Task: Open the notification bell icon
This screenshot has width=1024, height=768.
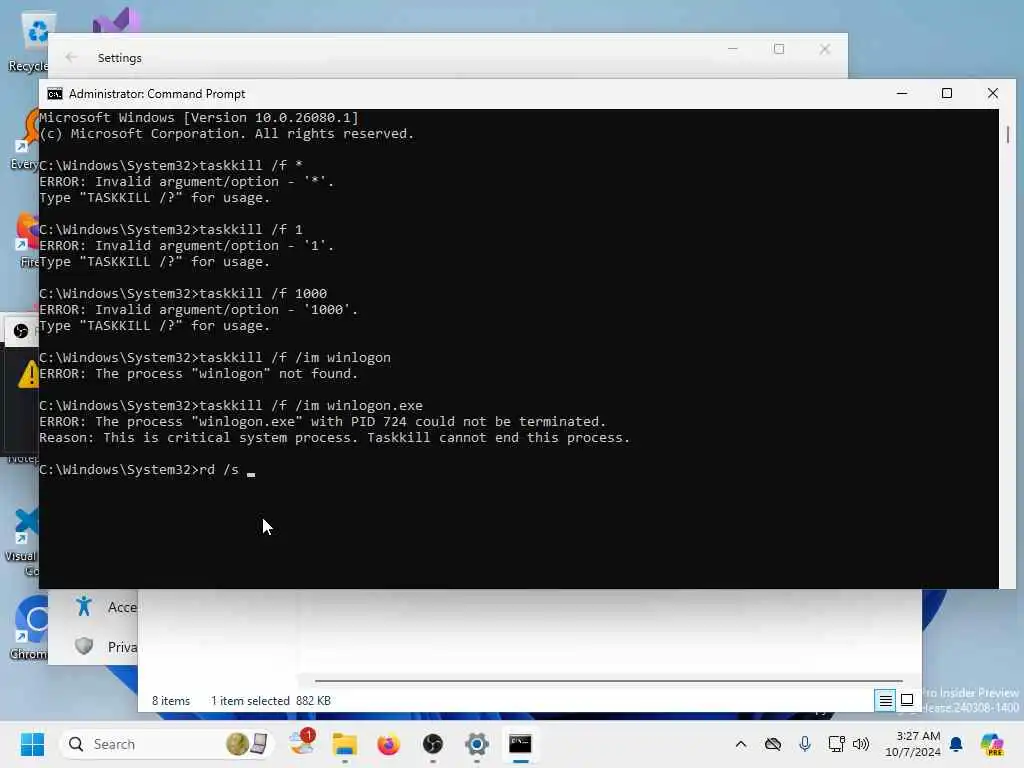Action: click(x=956, y=744)
